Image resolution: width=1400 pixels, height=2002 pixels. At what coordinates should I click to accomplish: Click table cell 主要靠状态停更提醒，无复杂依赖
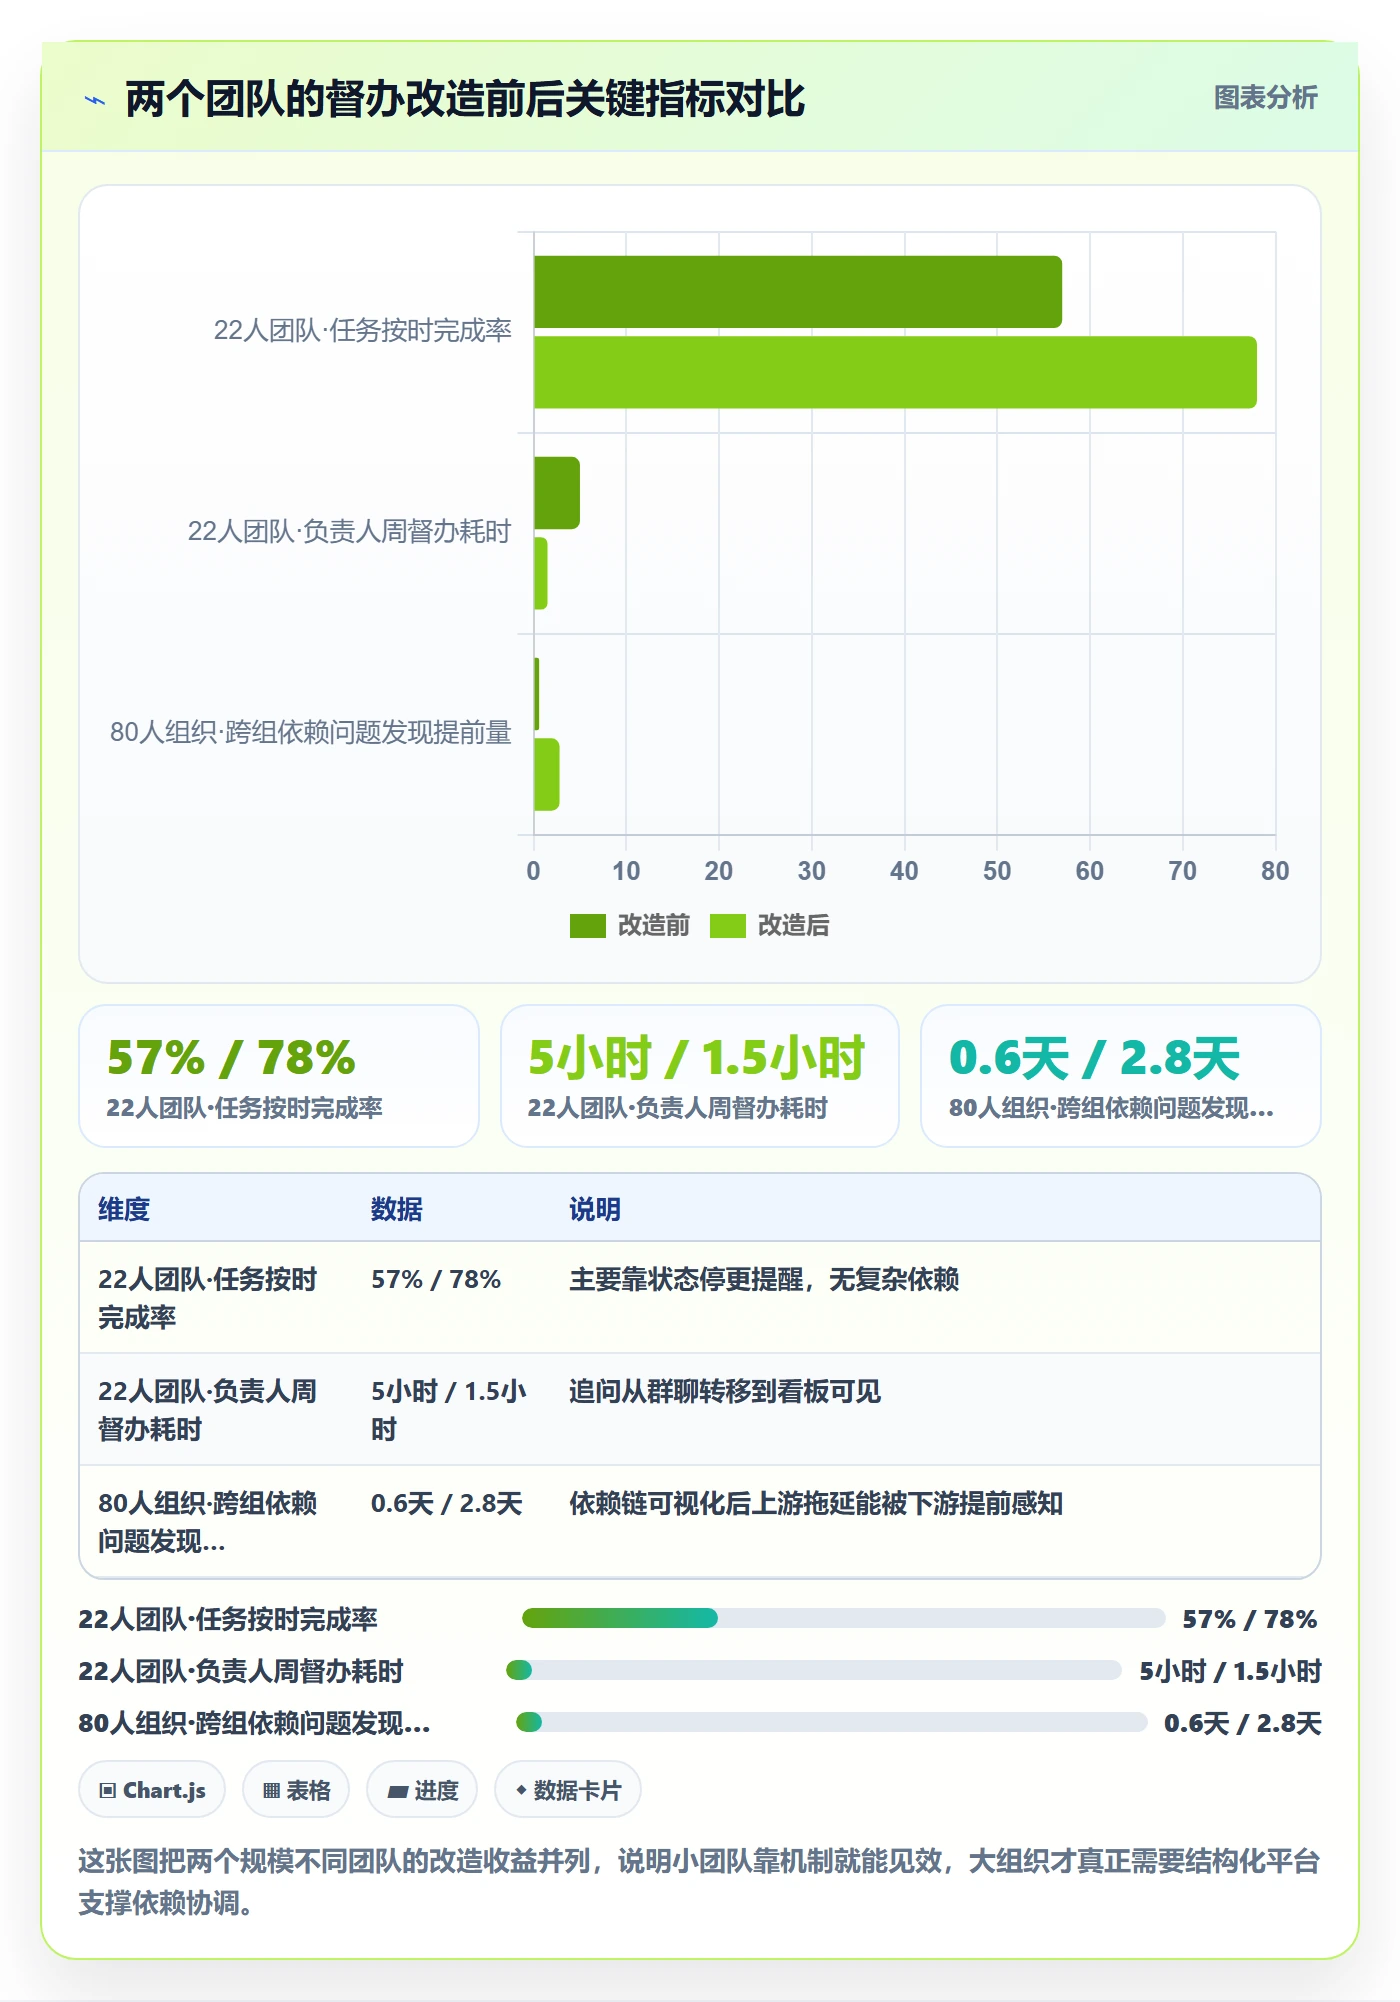(x=764, y=1279)
